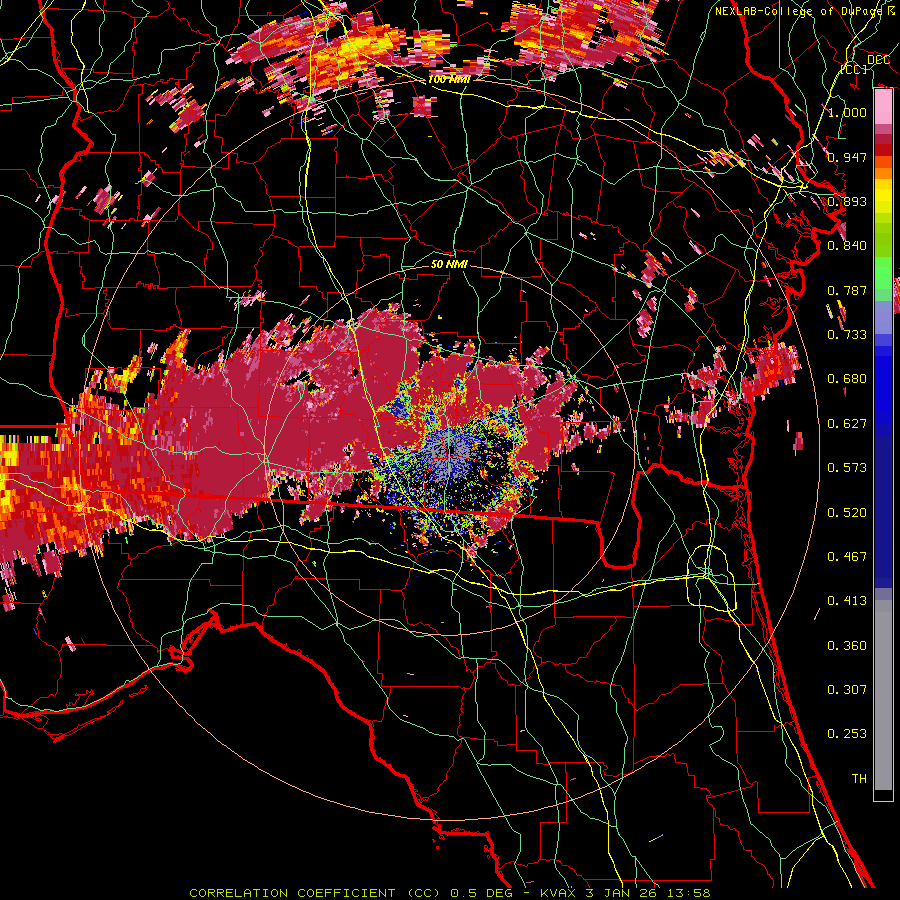Click the "(CC)" label above the color bar
This screenshot has width=900, height=900.
854,69
